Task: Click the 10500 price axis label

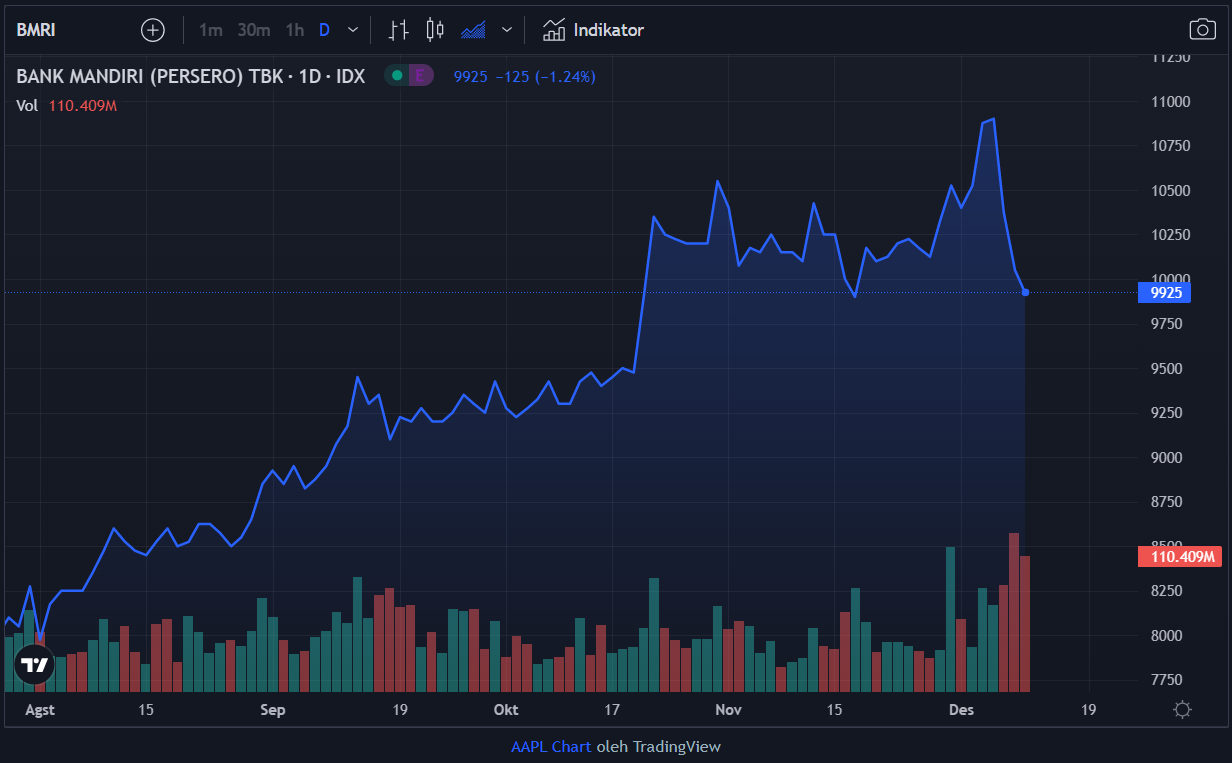Action: 1169,191
